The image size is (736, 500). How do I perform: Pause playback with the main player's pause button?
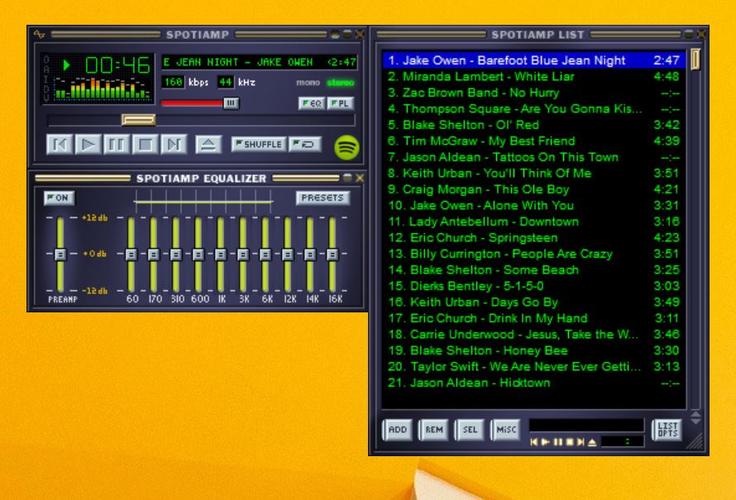coord(116,144)
